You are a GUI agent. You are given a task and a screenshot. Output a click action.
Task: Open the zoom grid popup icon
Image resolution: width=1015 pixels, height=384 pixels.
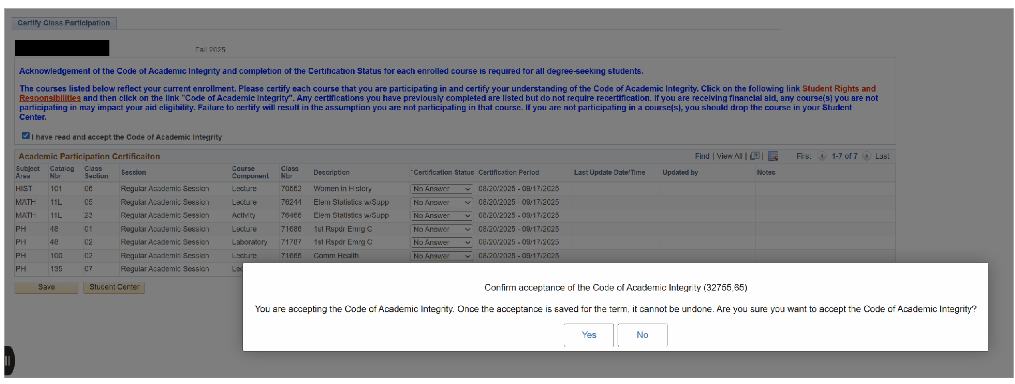tap(755, 156)
